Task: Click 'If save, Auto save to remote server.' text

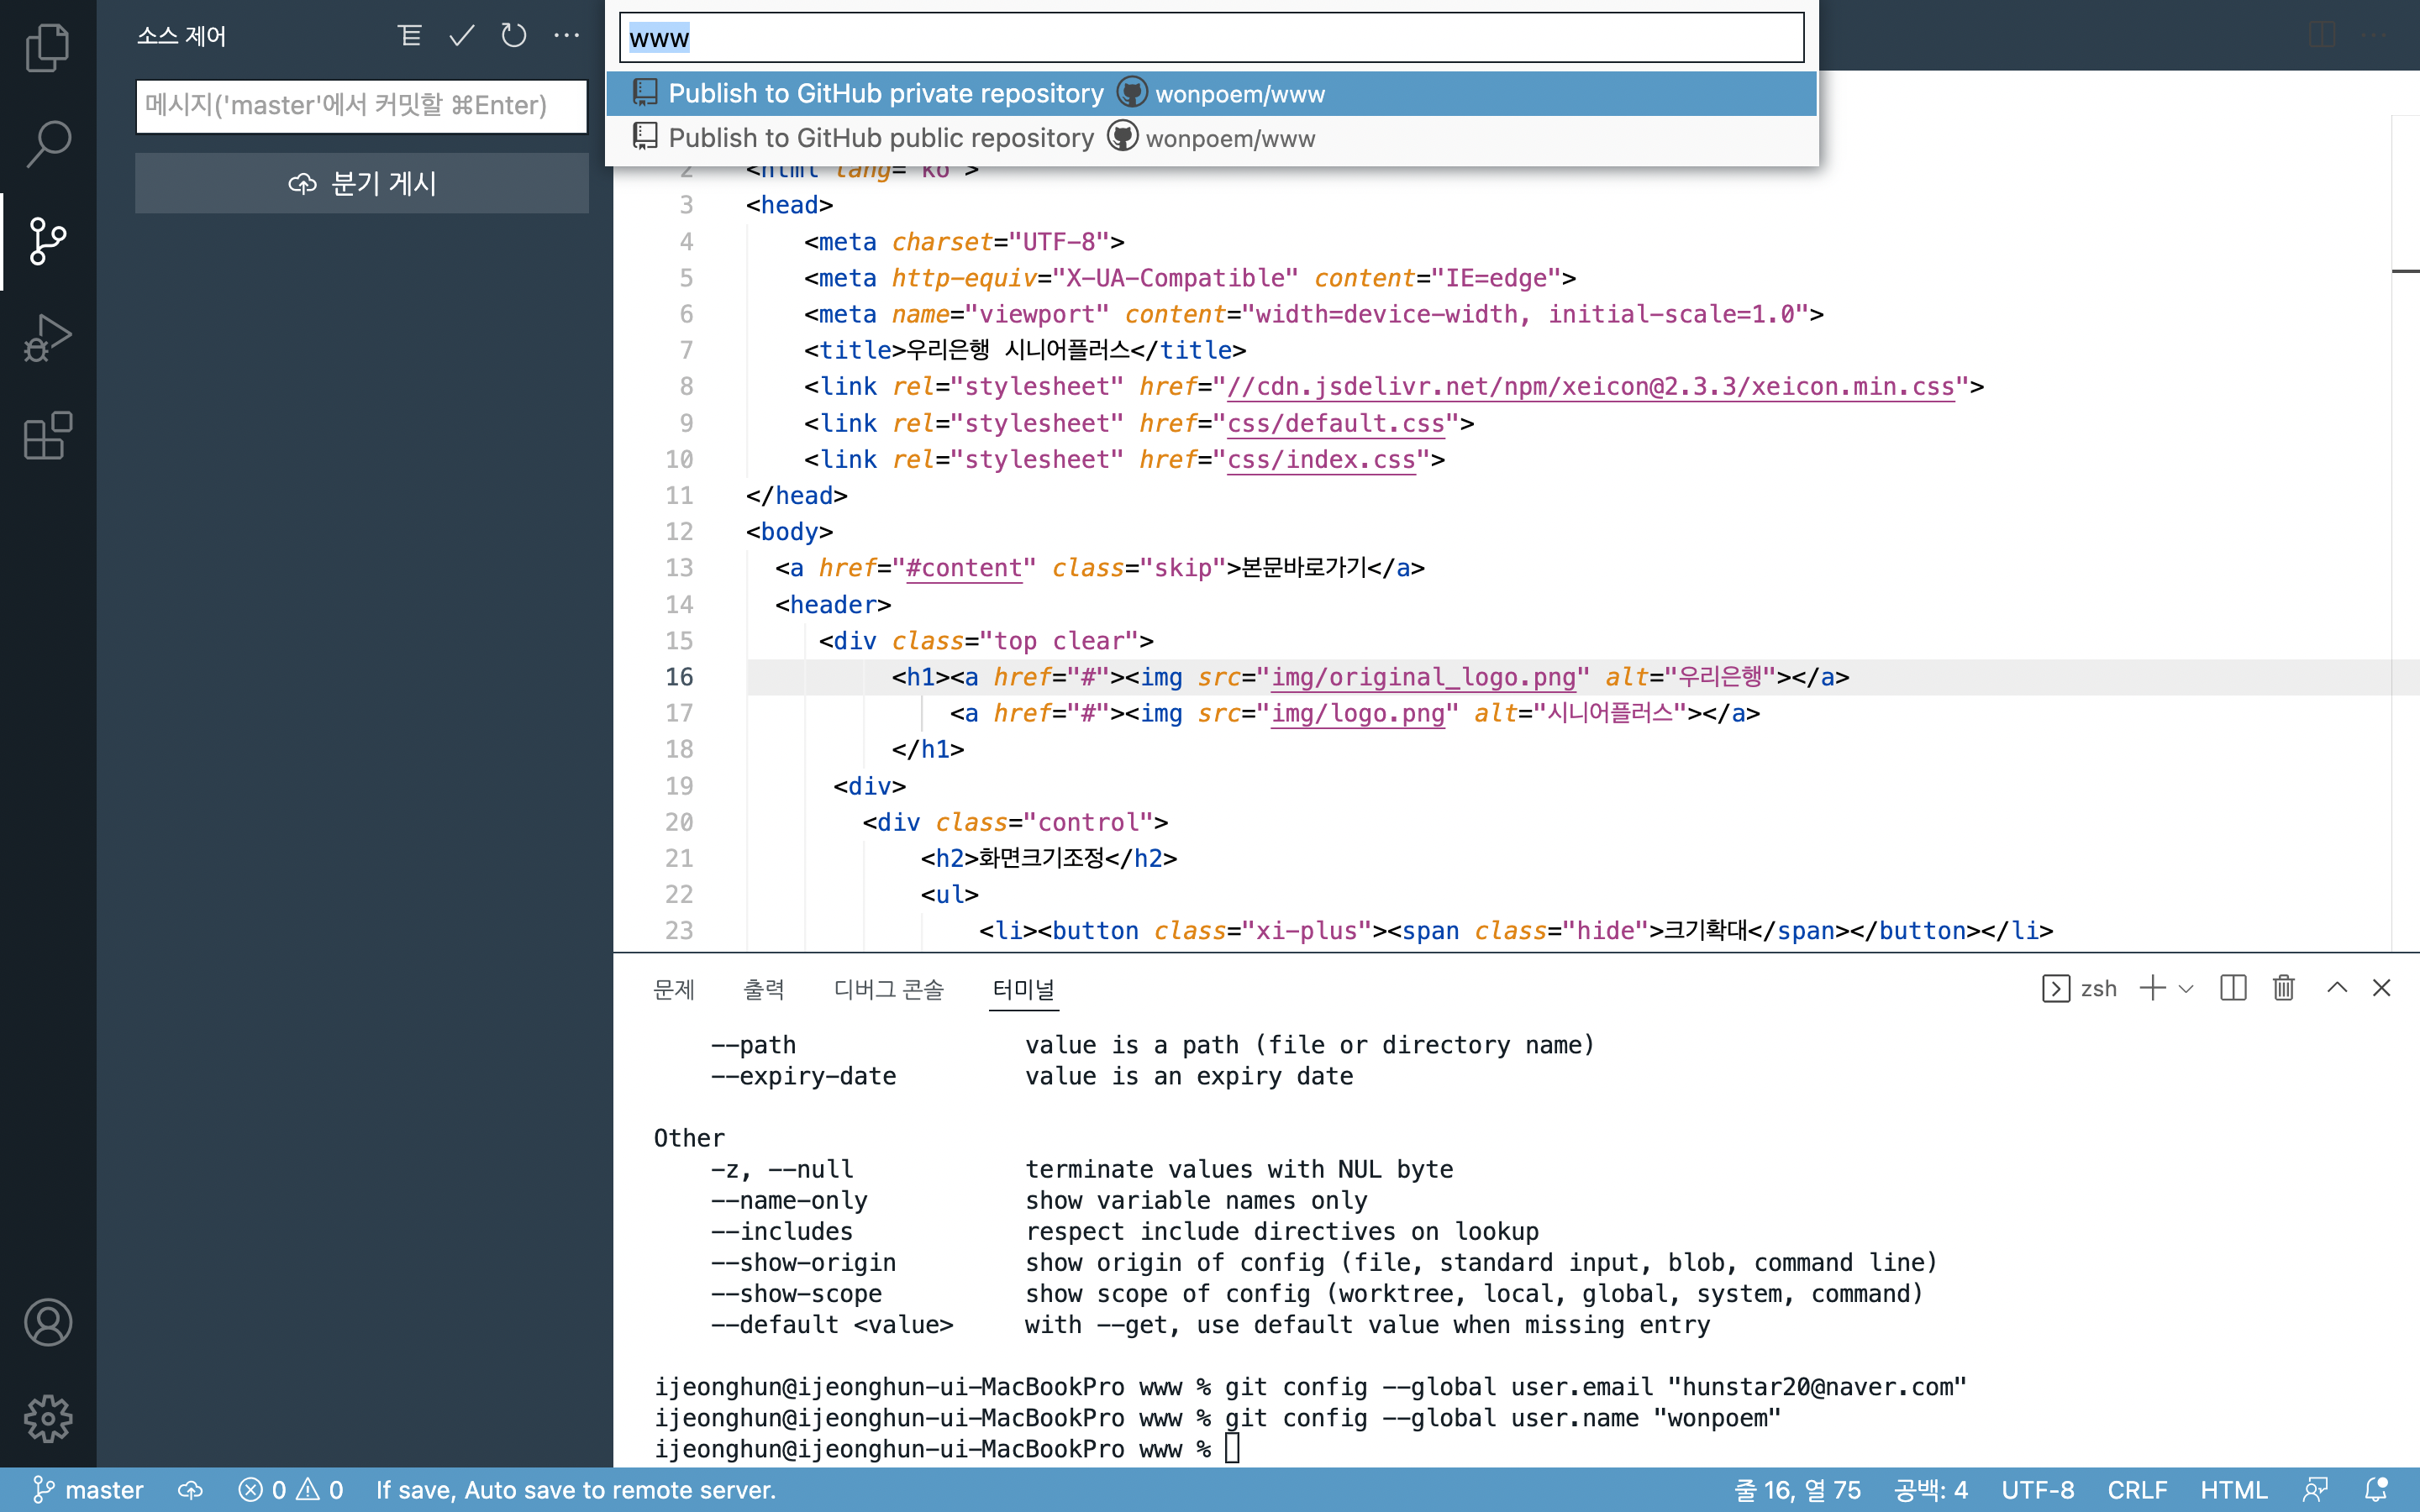Action: [576, 1490]
